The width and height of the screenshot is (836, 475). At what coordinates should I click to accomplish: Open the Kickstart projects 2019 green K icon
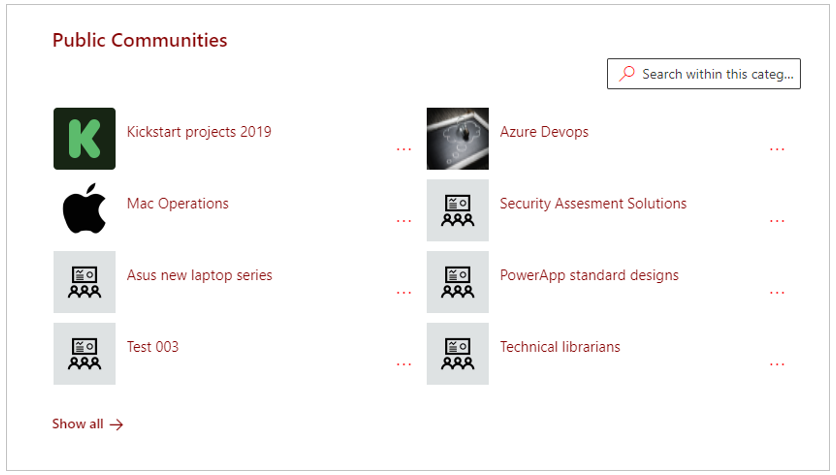pyautogui.click(x=84, y=139)
